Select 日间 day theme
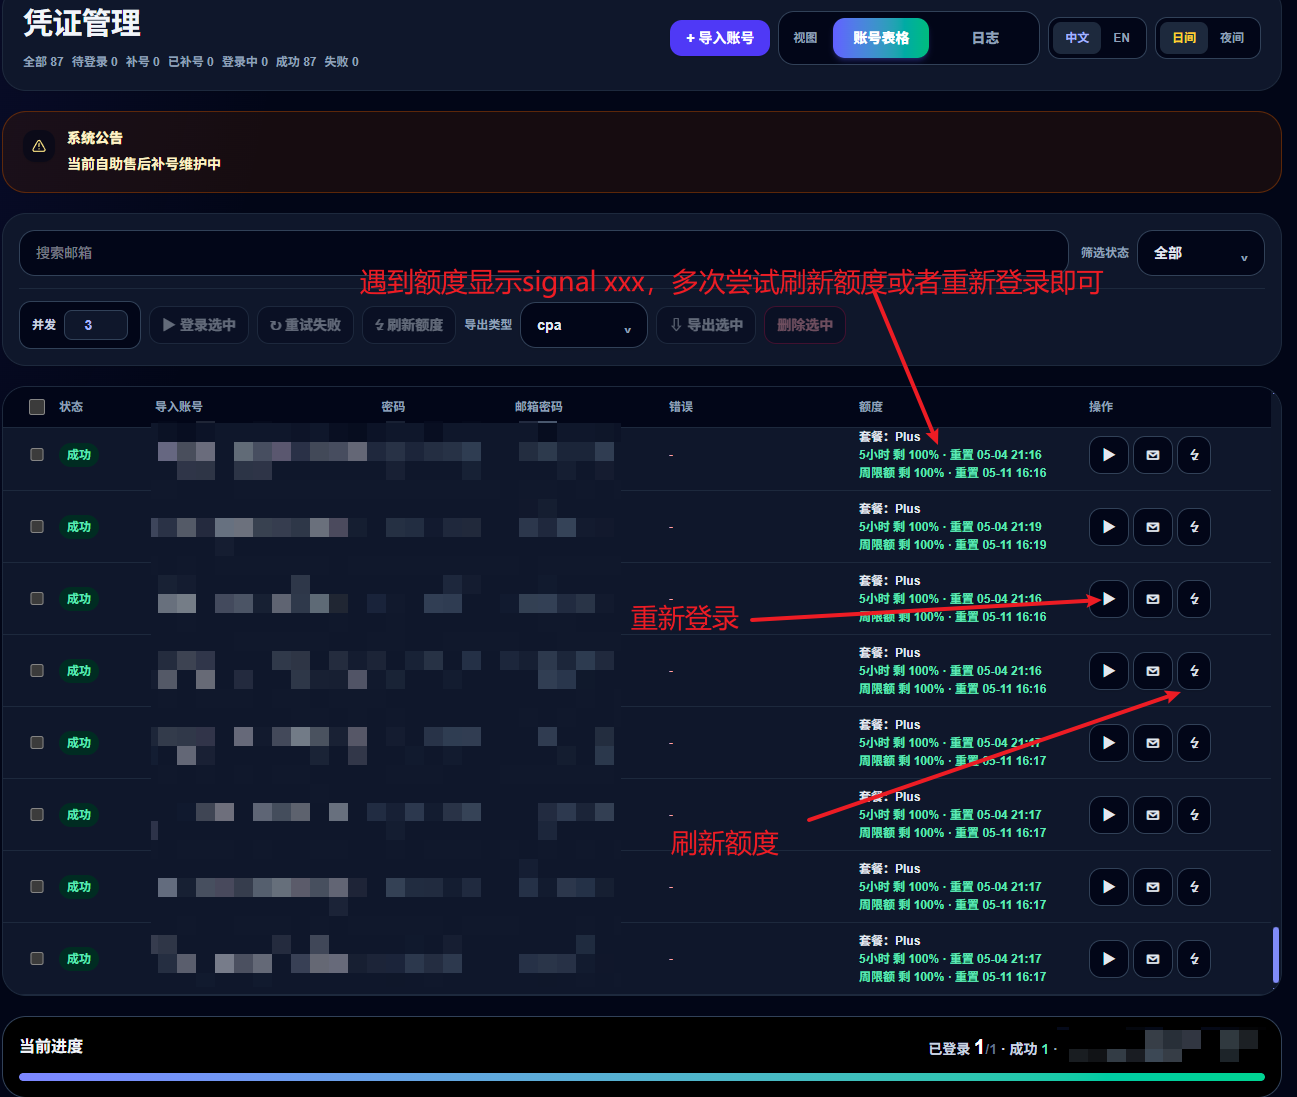 click(x=1184, y=38)
